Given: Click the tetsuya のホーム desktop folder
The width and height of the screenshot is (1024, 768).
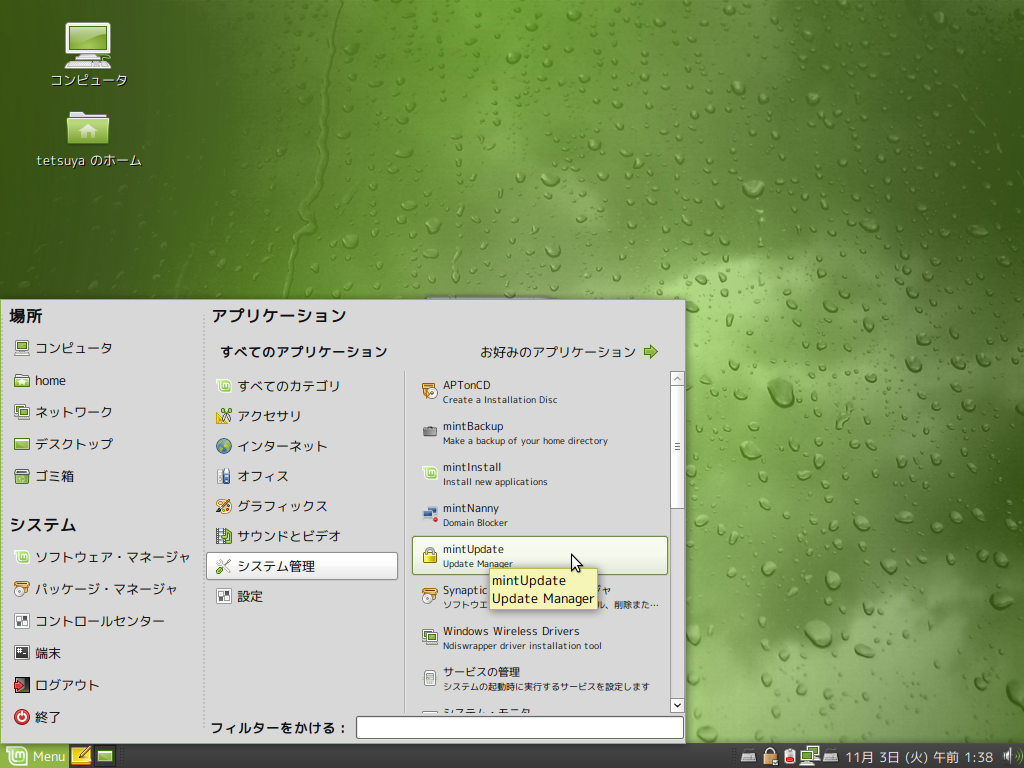Looking at the screenshot, I should 88,140.
